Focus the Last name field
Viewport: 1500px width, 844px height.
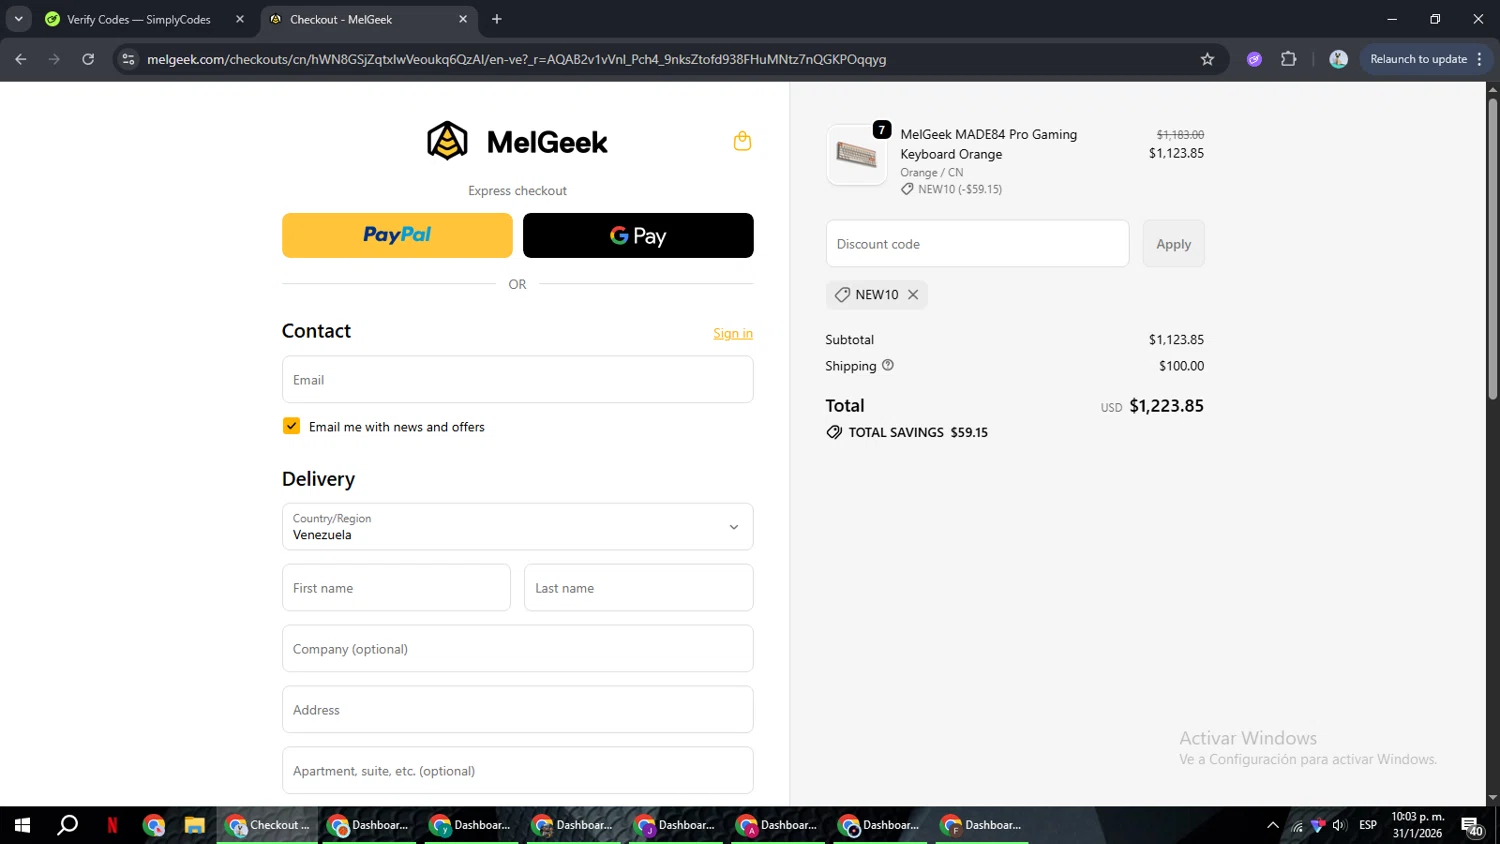638,588
